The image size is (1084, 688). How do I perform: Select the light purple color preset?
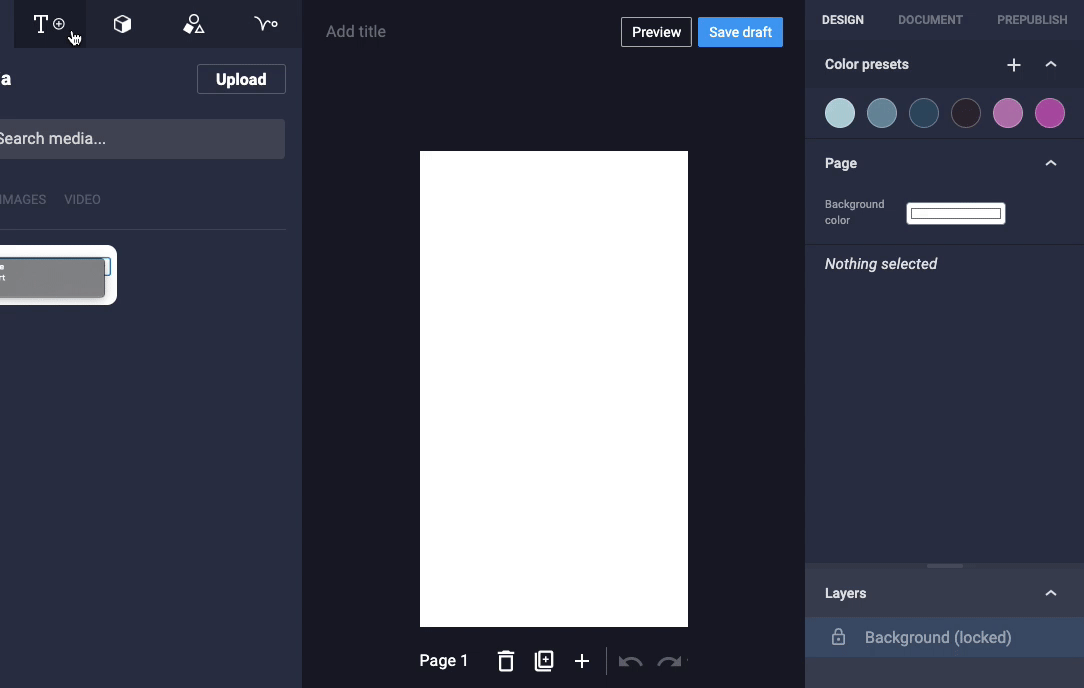click(1008, 113)
